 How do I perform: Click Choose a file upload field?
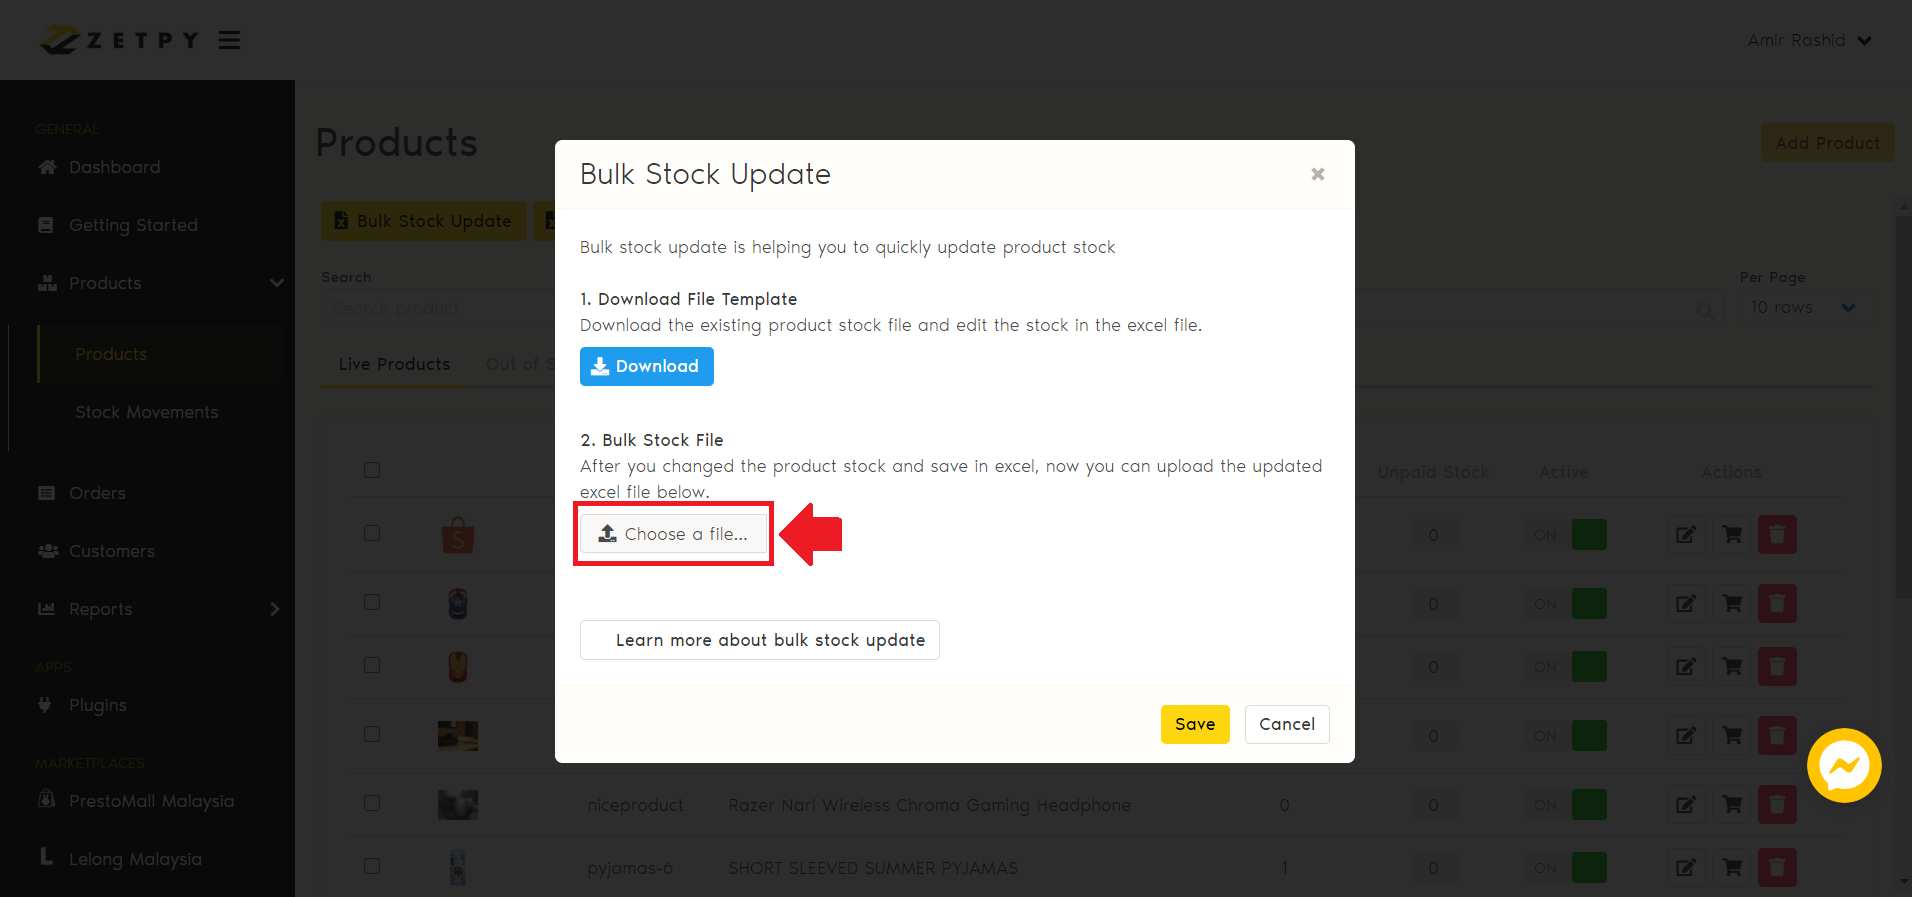(x=673, y=534)
